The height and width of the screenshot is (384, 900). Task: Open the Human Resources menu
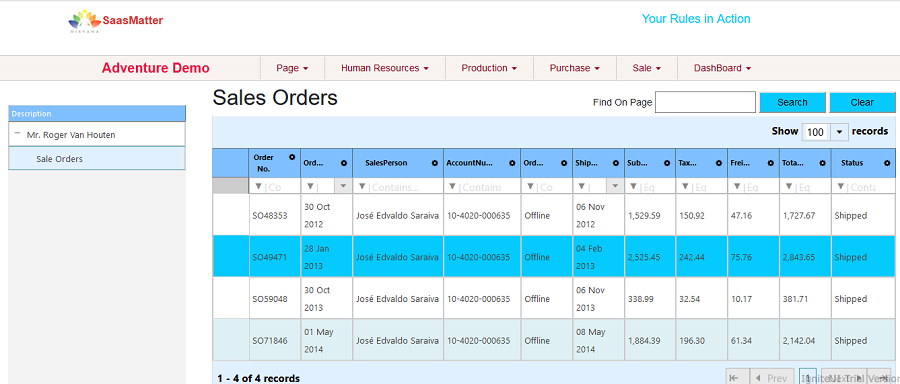[x=385, y=68]
